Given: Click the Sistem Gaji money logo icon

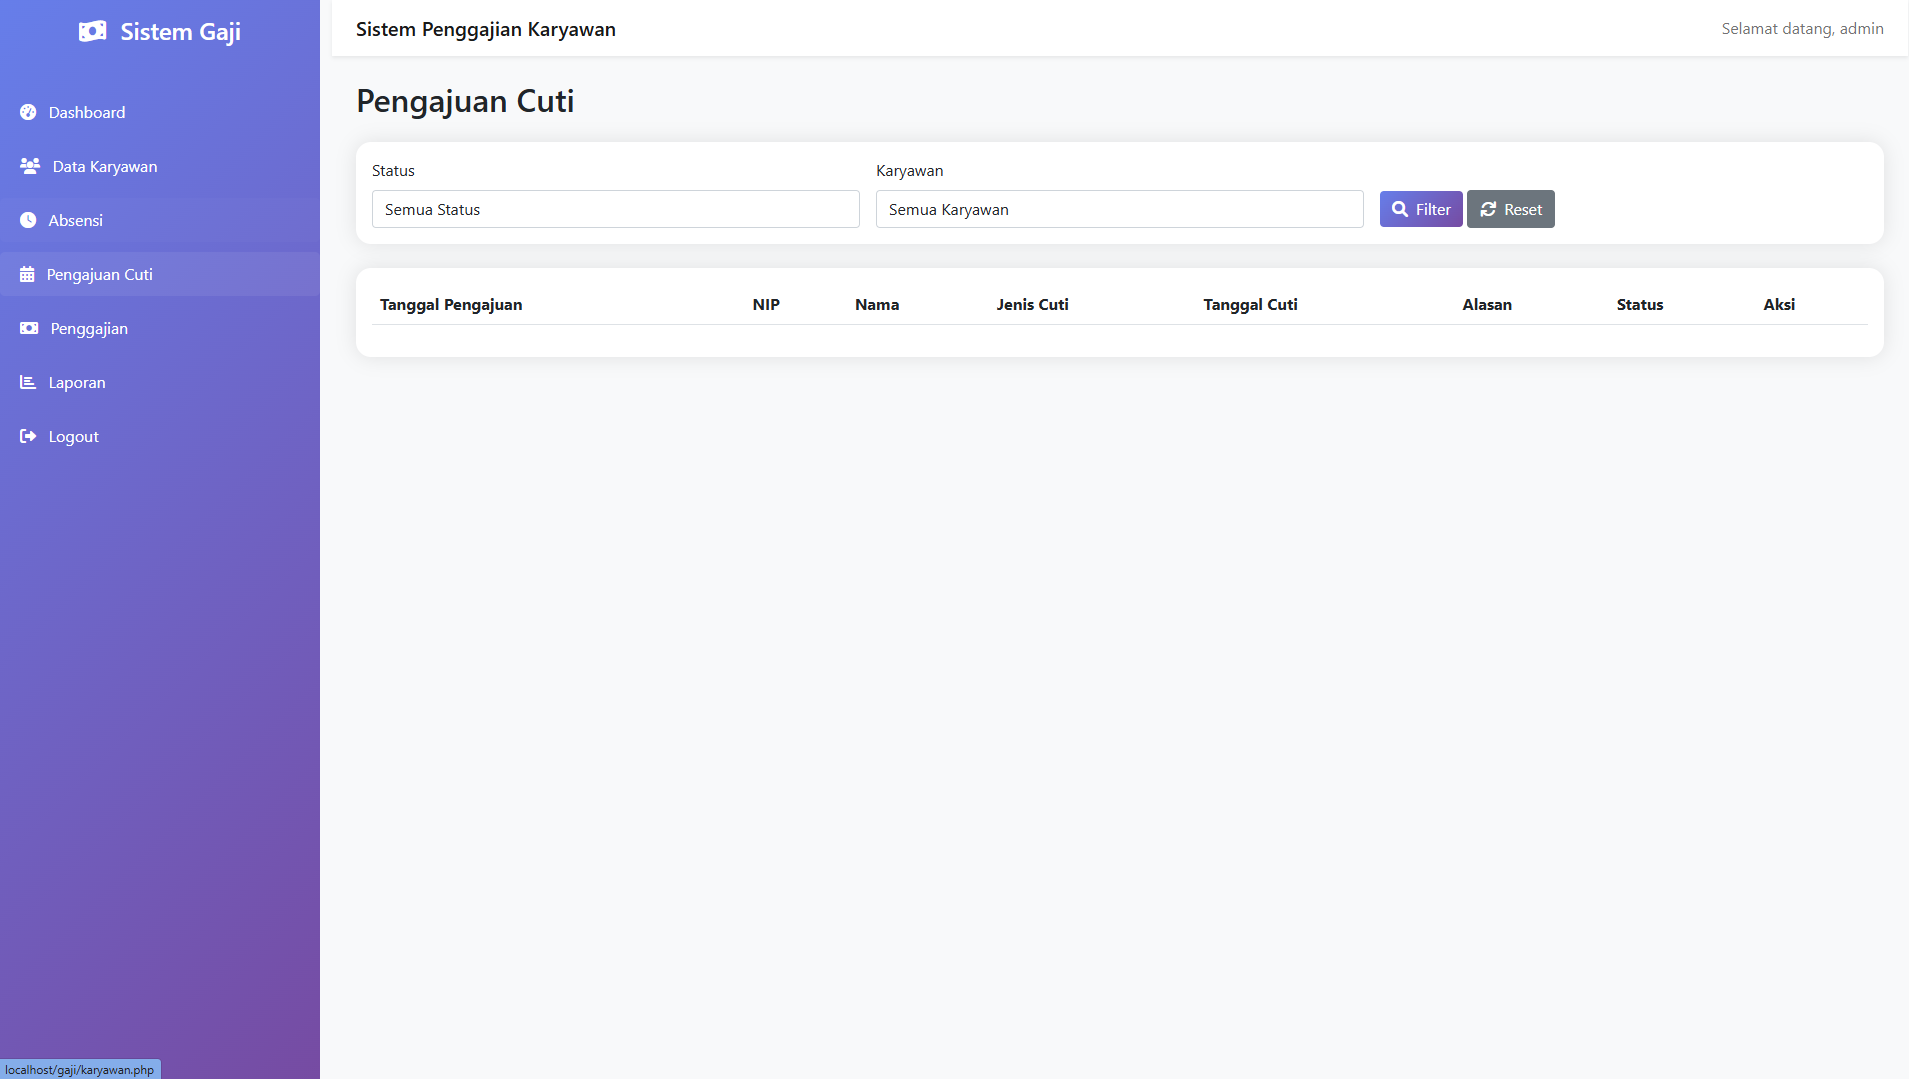Looking at the screenshot, I should [92, 32].
